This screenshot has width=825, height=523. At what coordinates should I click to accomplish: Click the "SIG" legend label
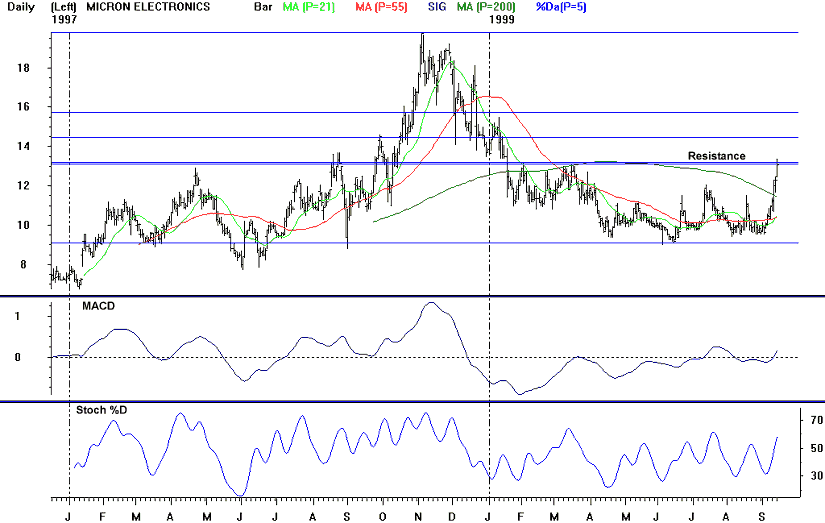(437, 7)
